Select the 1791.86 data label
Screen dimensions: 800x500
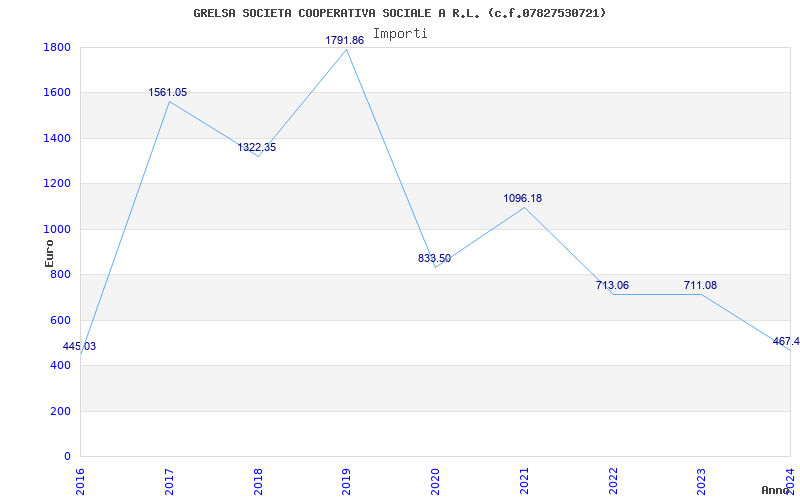coord(345,40)
